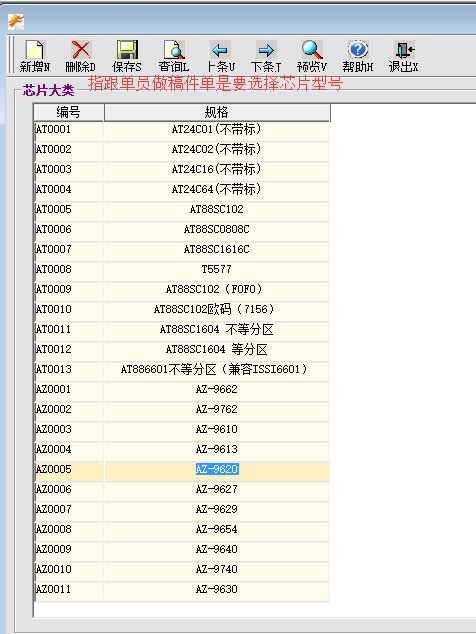The image size is (476, 634).
Task: Go to previous record with 上条U arrow
Action: click(220, 50)
